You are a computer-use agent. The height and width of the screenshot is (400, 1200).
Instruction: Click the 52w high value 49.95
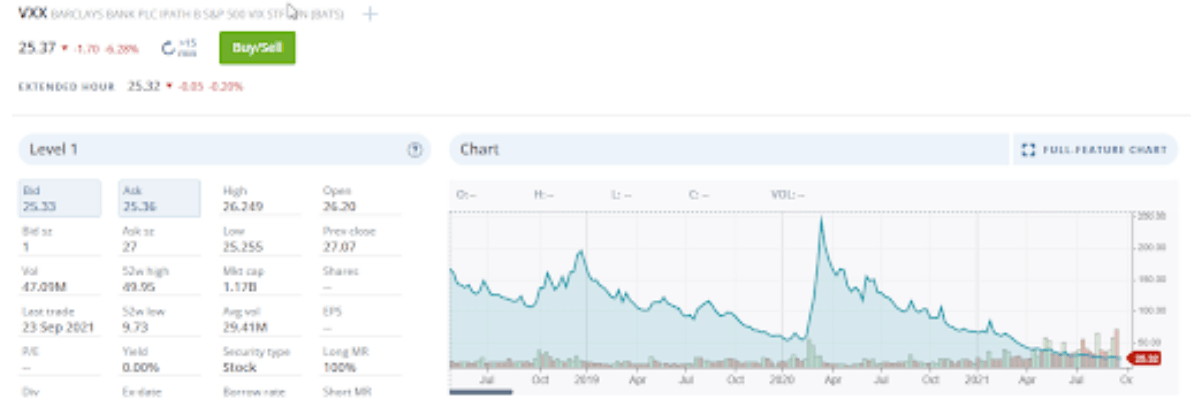[137, 287]
